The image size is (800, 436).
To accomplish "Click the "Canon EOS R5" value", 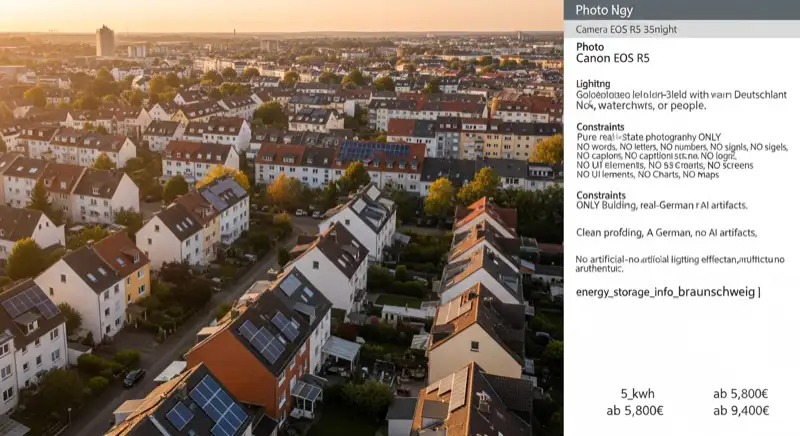I will point(612,58).
